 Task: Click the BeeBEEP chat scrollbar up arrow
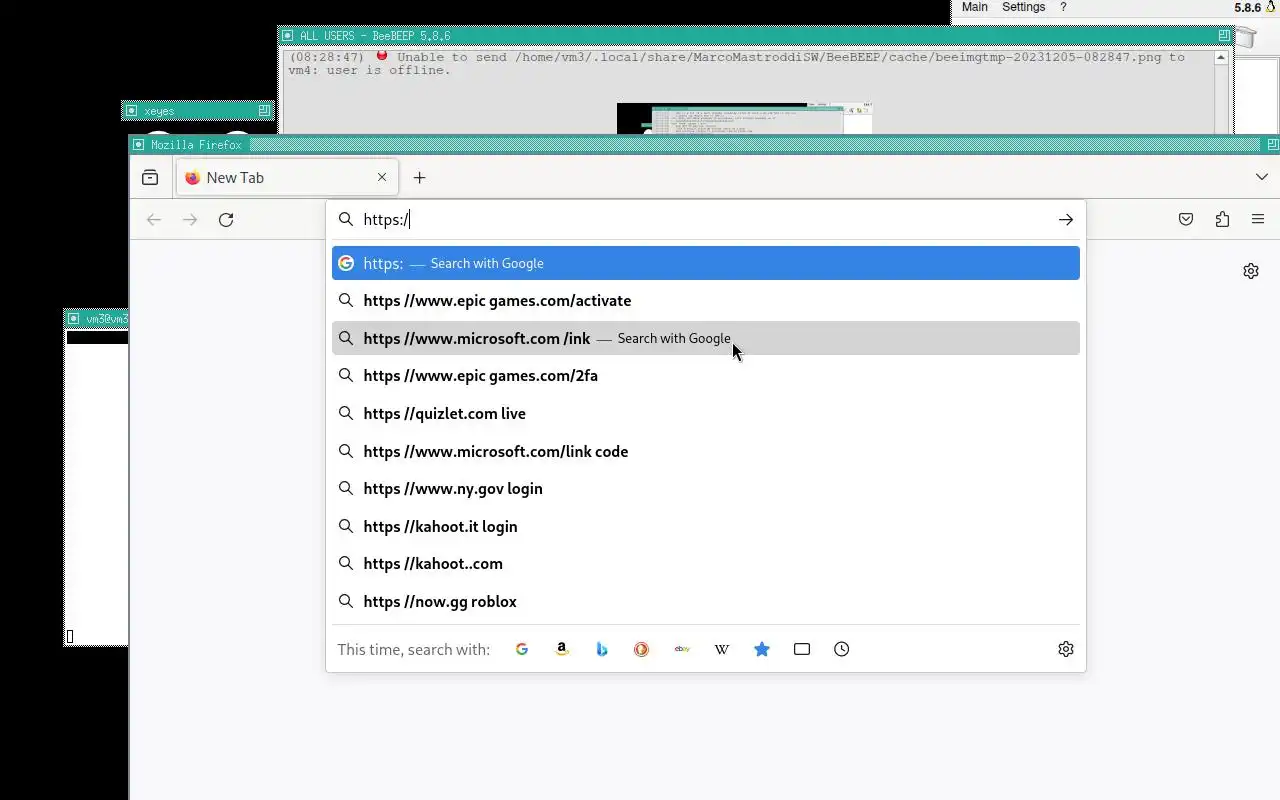coord(1221,58)
